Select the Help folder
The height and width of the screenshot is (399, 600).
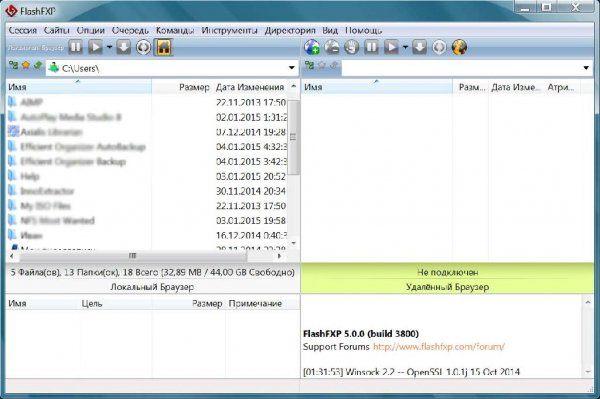tap(30, 176)
